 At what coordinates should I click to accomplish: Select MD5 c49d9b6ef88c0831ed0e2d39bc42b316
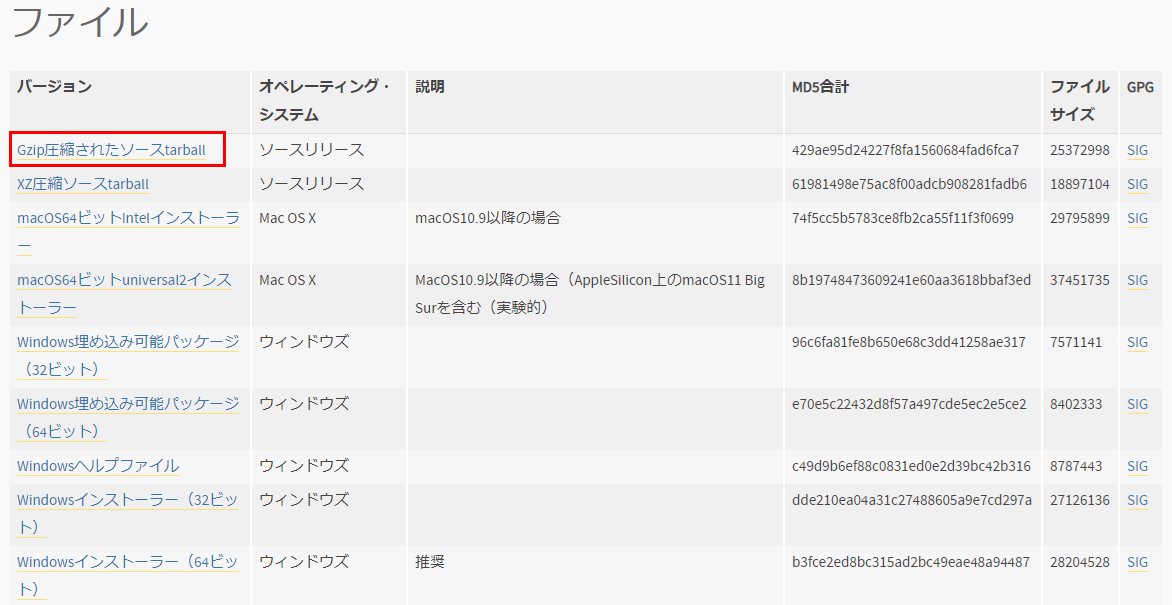tap(912, 466)
